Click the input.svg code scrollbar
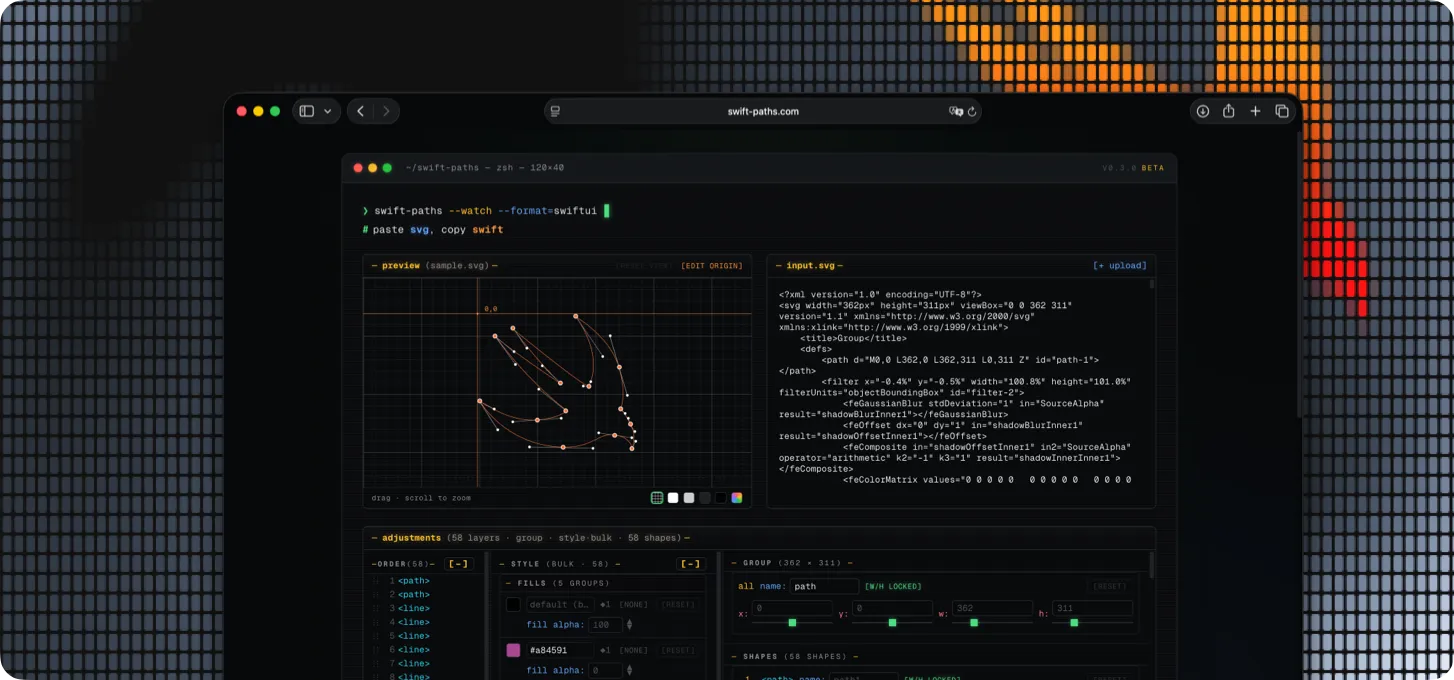This screenshot has height=680, width=1454. (x=1151, y=284)
